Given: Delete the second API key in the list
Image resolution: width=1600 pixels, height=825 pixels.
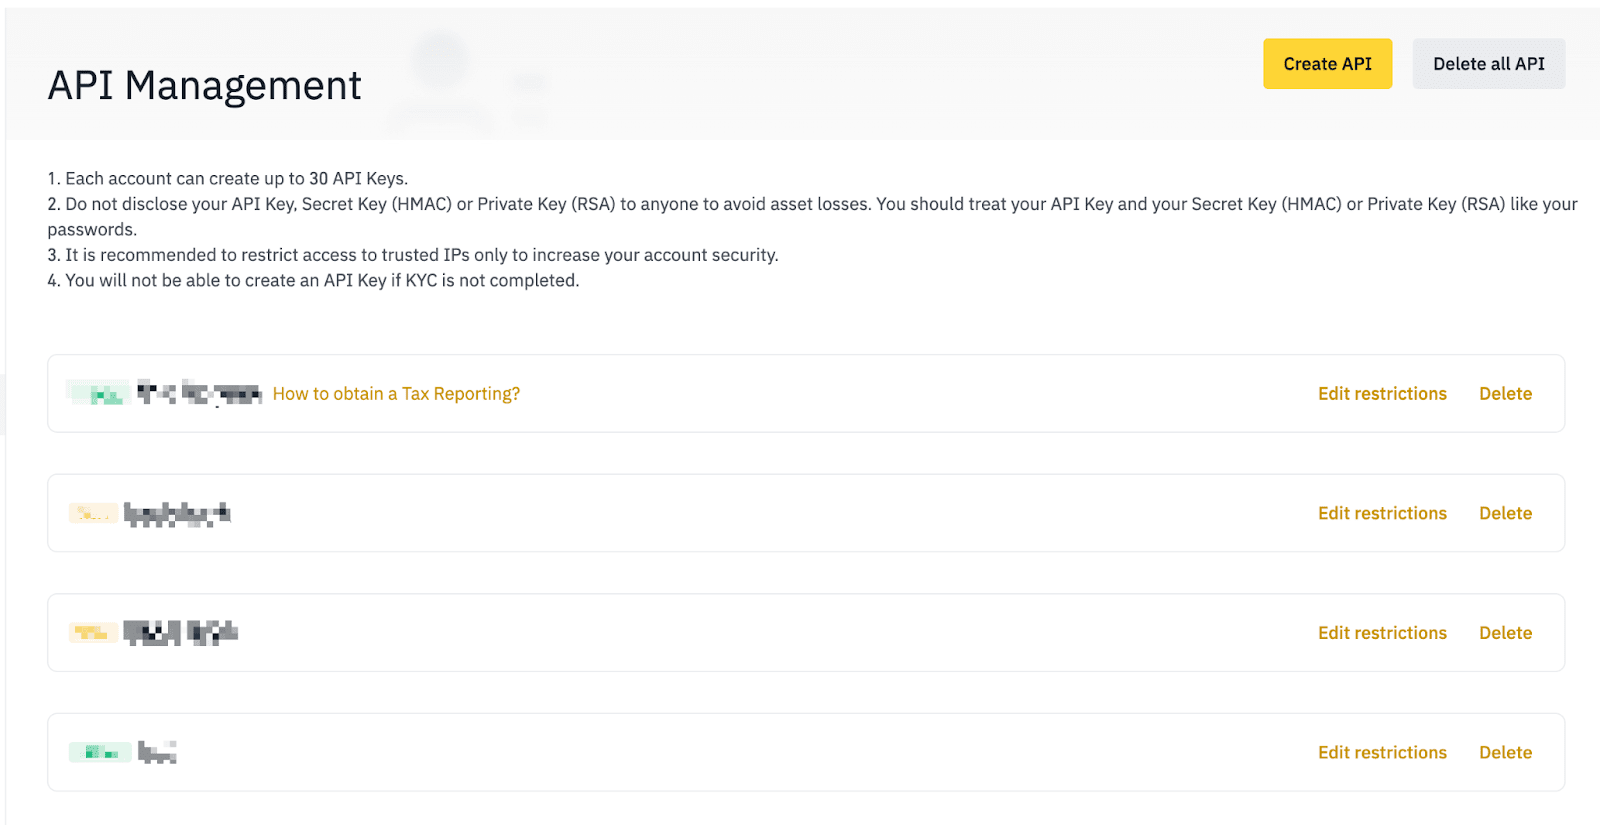Looking at the screenshot, I should pos(1505,513).
